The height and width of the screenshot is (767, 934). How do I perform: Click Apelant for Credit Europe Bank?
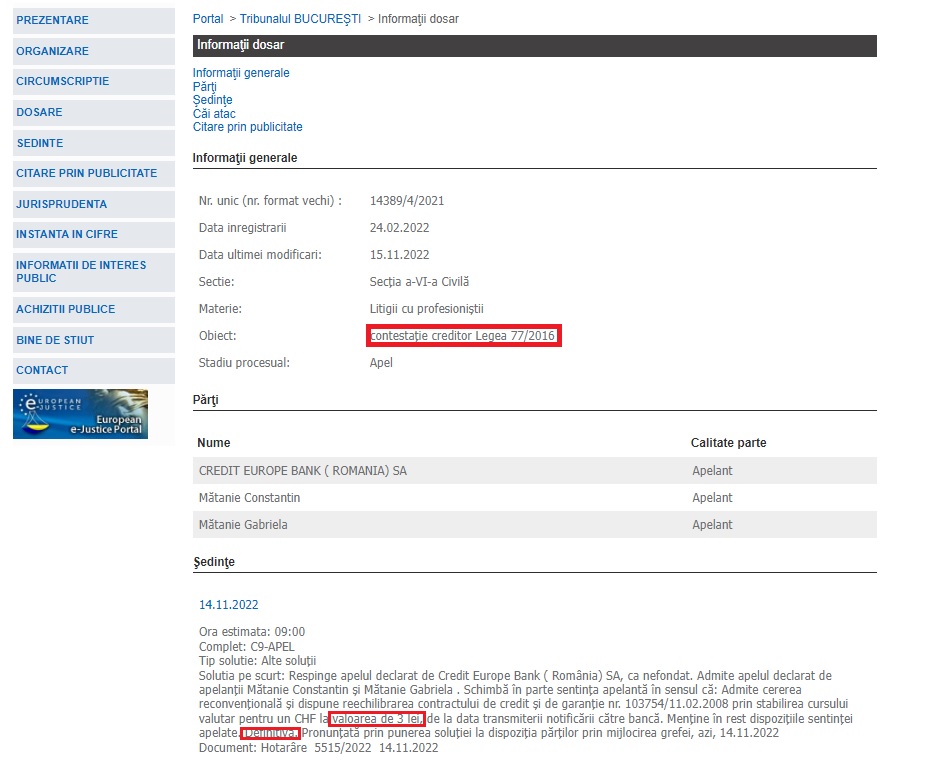coord(712,470)
